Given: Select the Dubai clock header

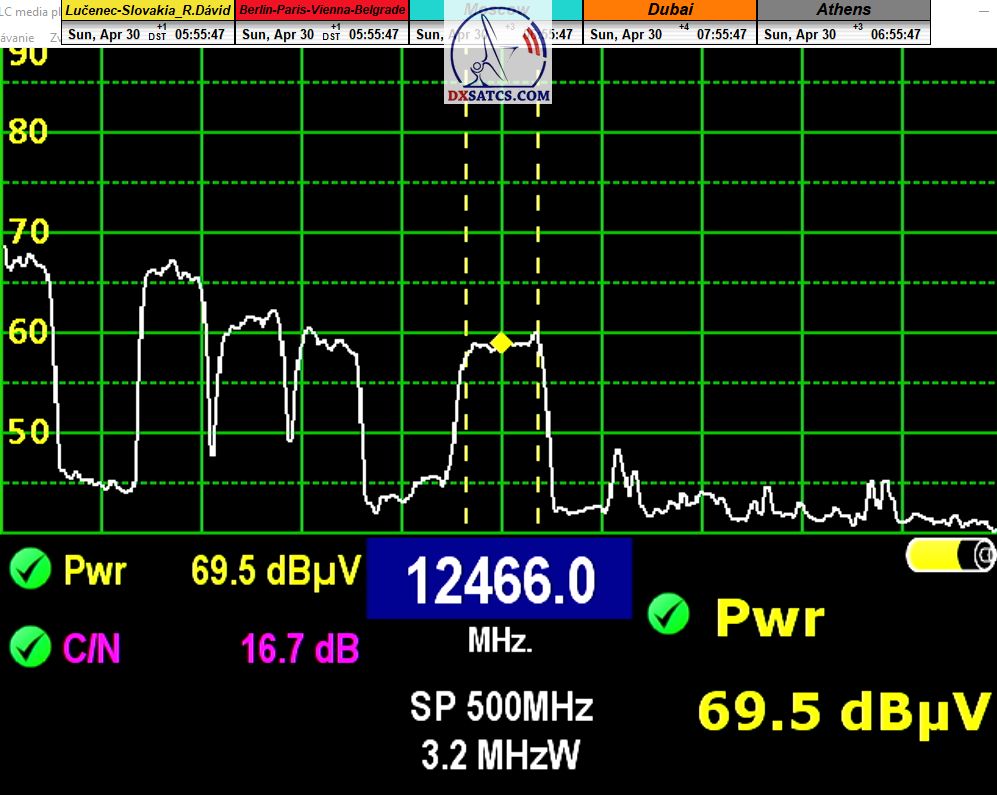Looking at the screenshot, I should click(670, 10).
